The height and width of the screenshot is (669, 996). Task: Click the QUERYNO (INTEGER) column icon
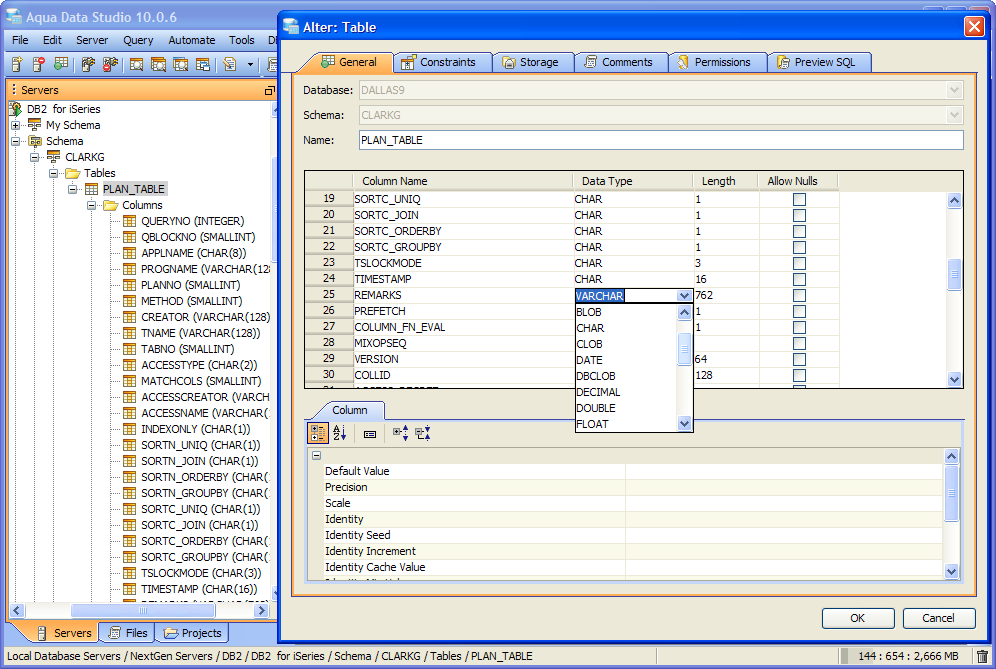click(130, 221)
